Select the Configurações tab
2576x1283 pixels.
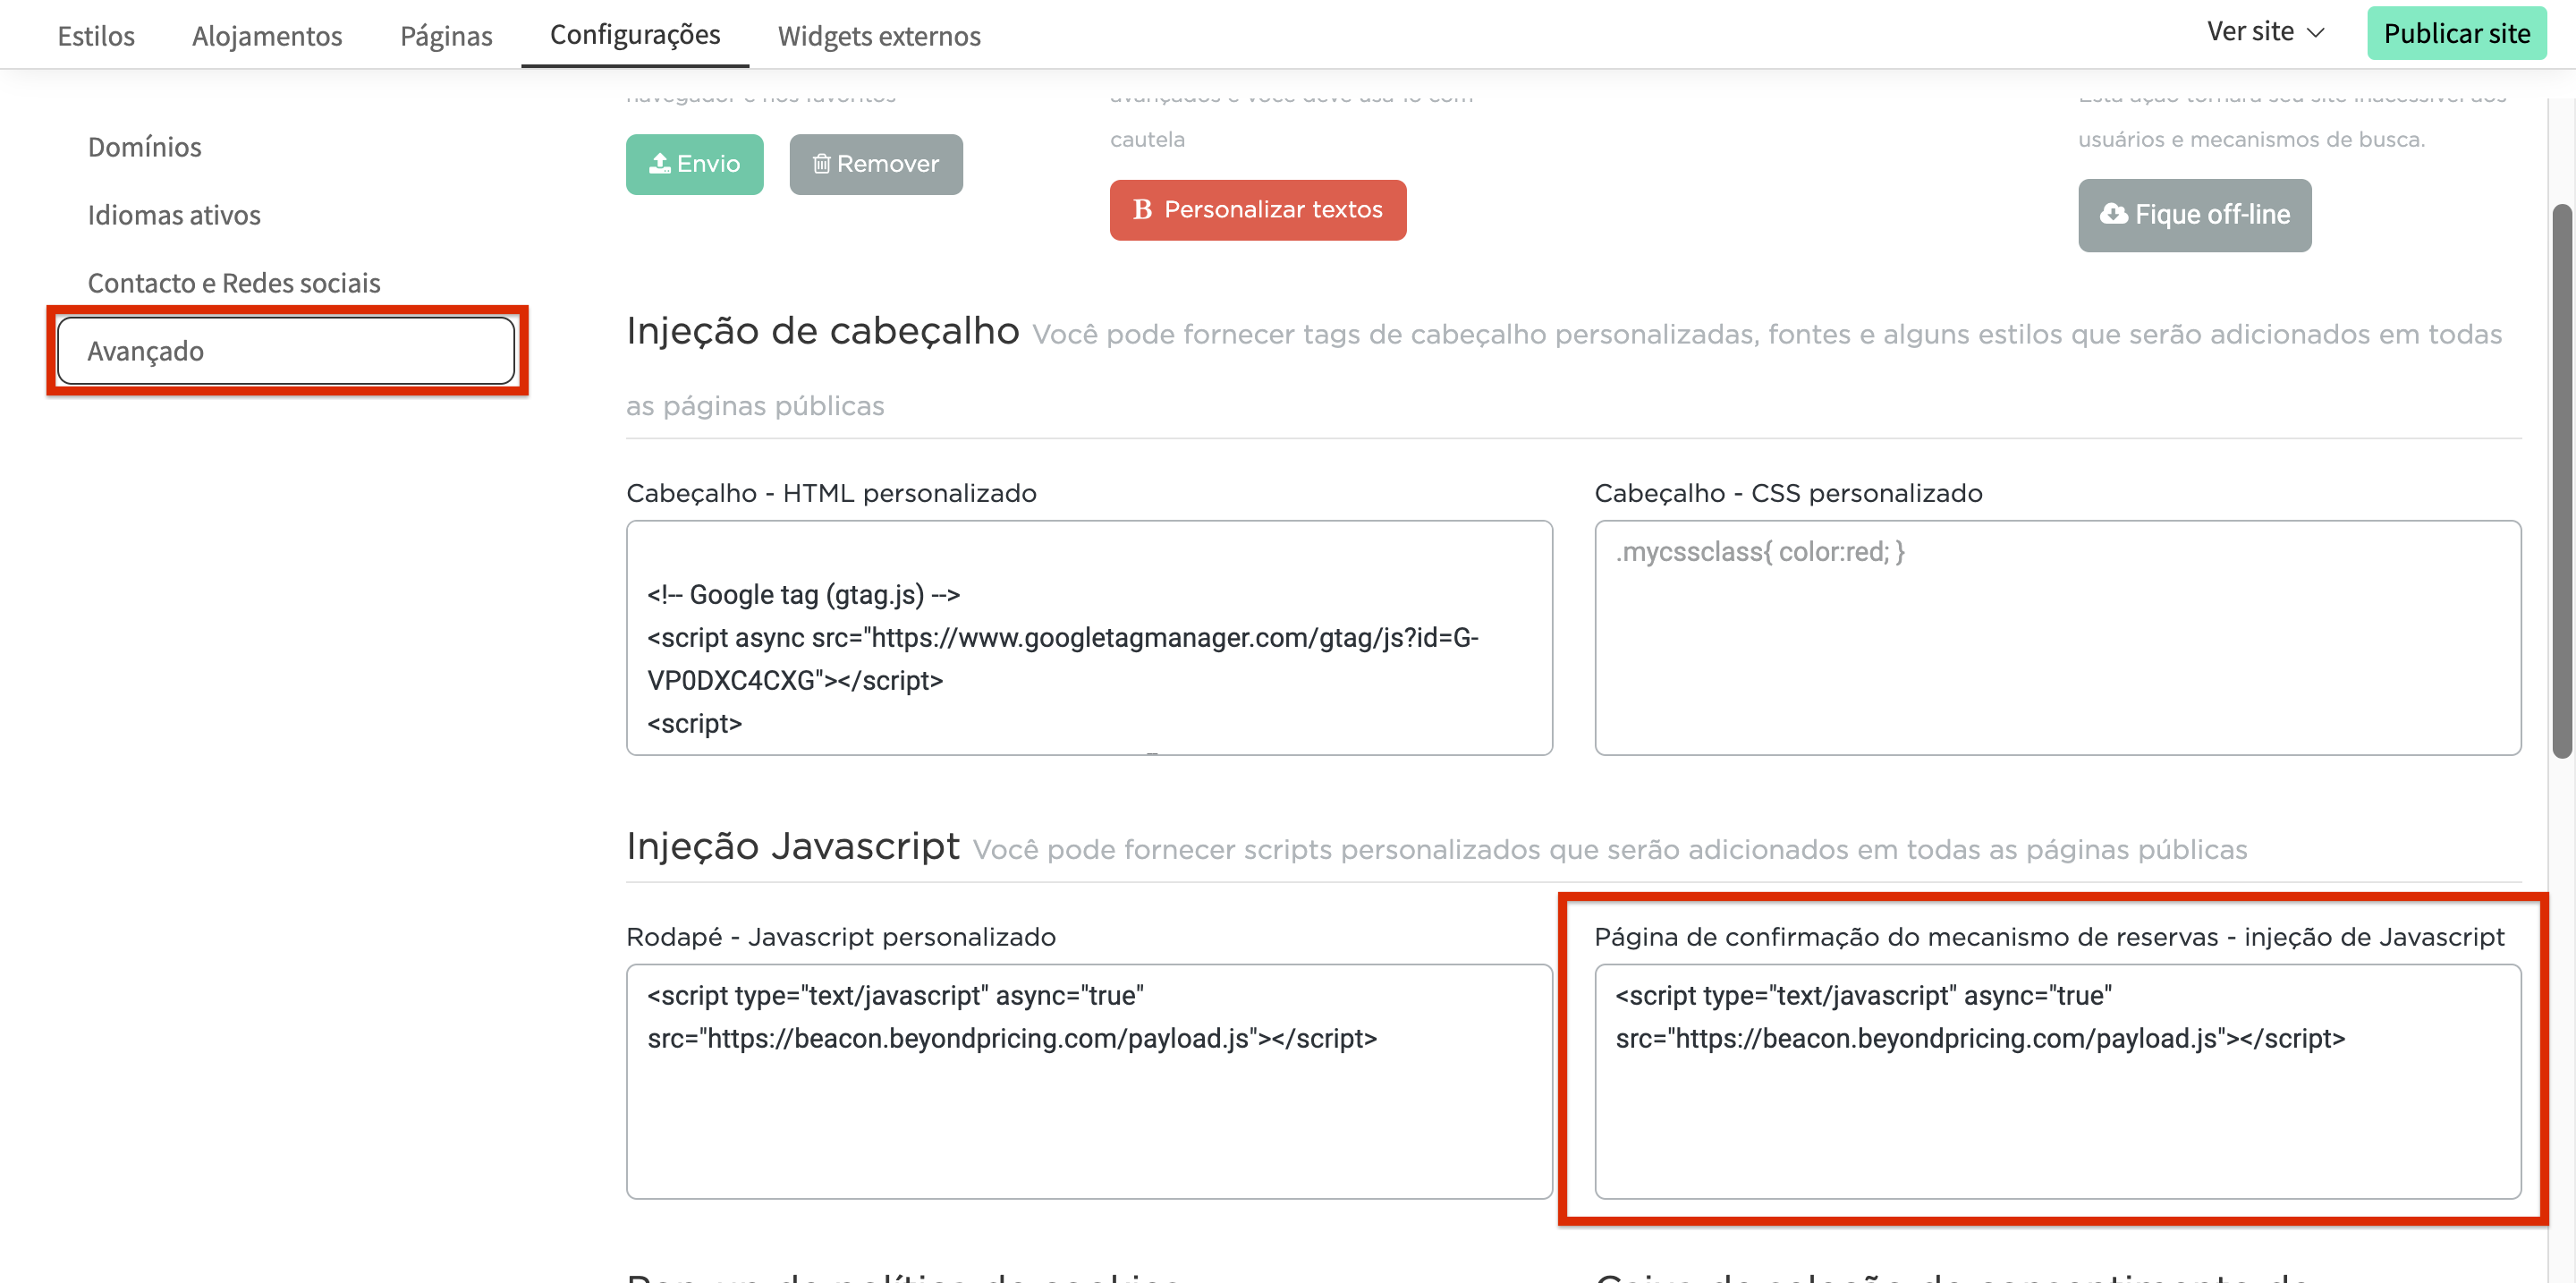pyautogui.click(x=635, y=35)
